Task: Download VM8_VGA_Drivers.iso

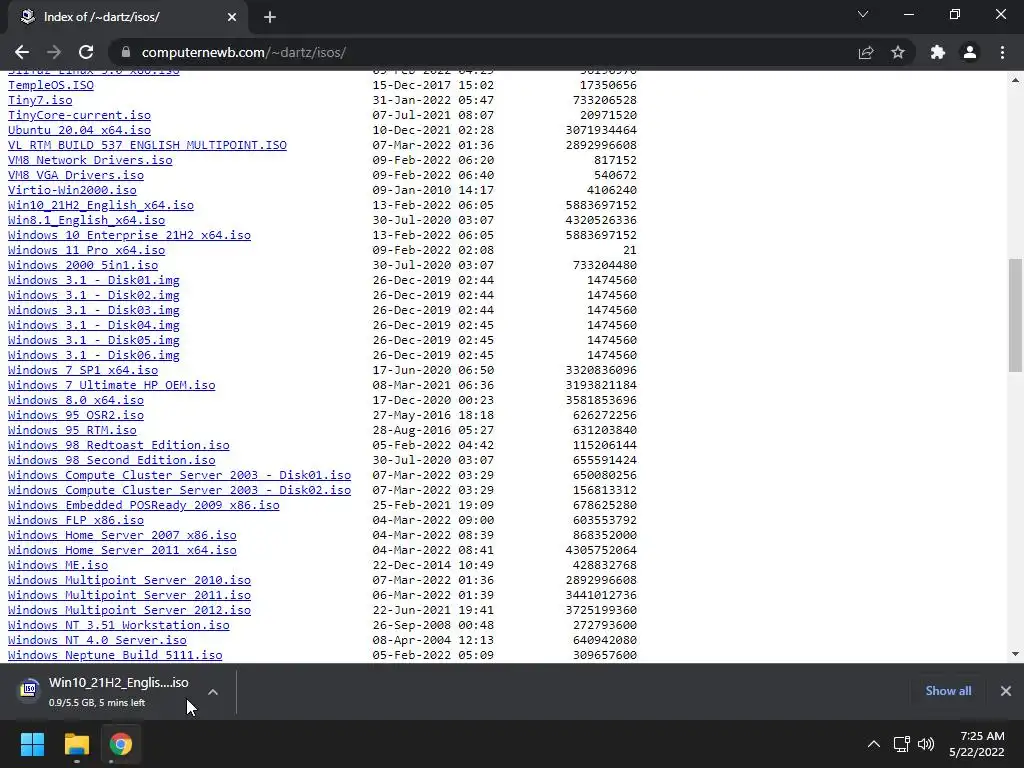Action: pos(76,175)
